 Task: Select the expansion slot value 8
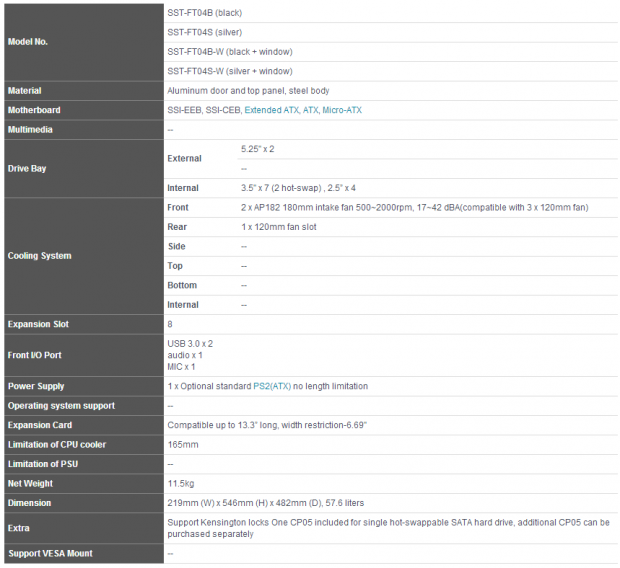click(170, 324)
